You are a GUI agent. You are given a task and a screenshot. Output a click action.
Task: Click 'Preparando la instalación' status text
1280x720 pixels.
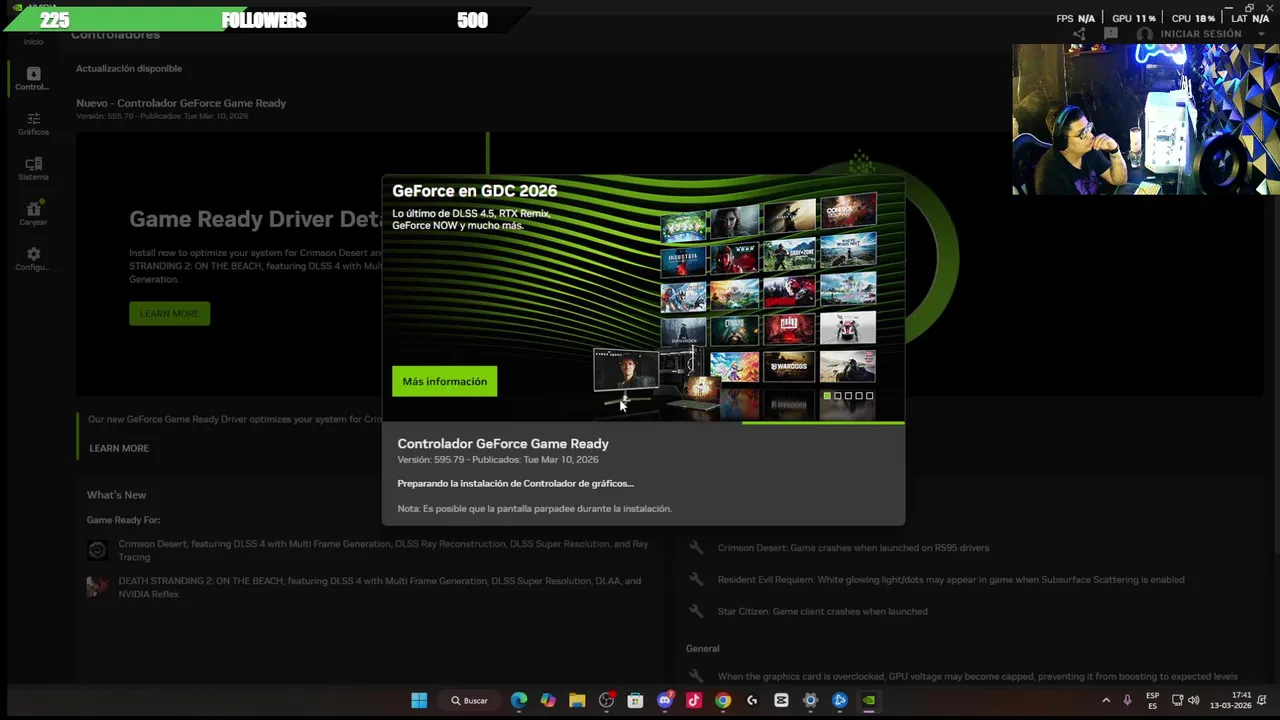point(515,484)
